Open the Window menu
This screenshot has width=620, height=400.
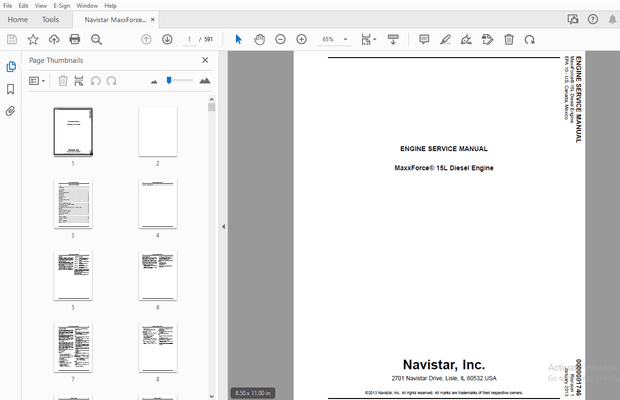click(87, 6)
